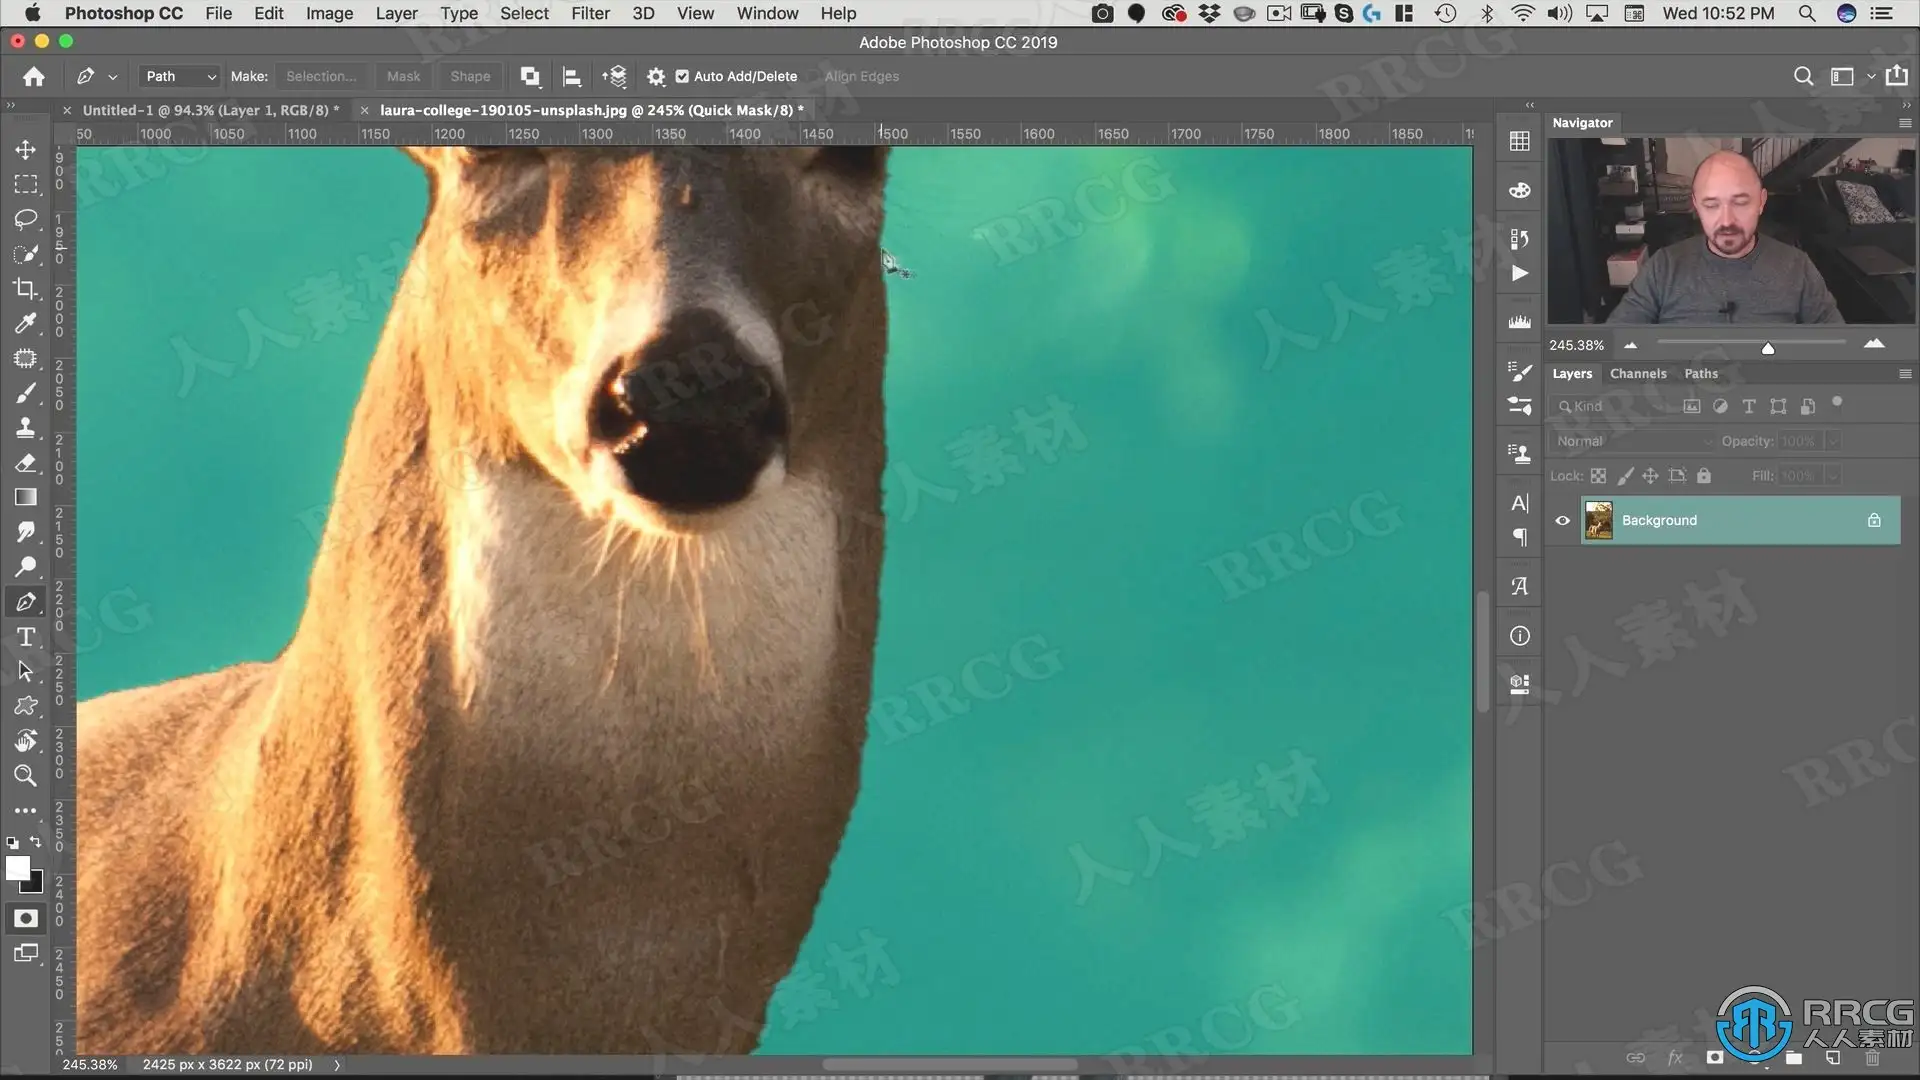Click the foreground color swatch

pyautogui.click(x=17, y=868)
